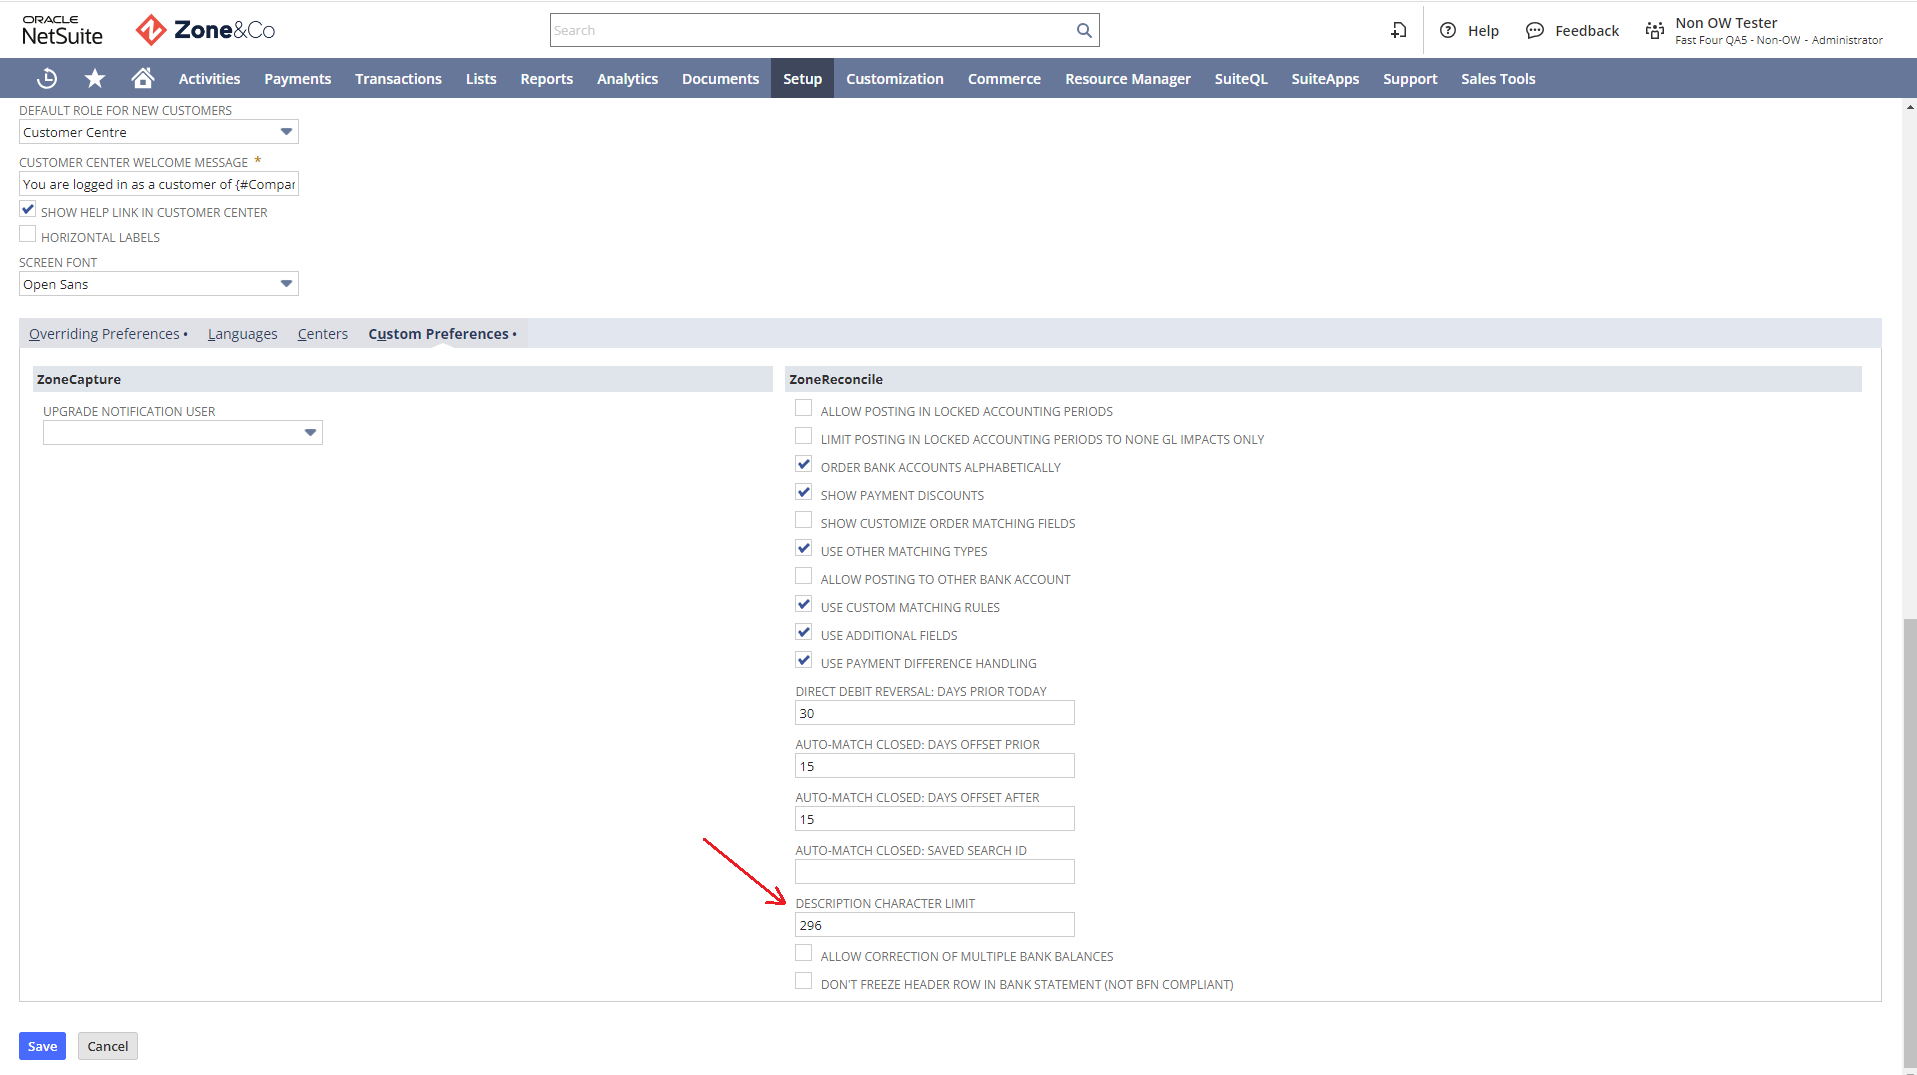Open the Payments menu
1917x1075 pixels.
297,79
